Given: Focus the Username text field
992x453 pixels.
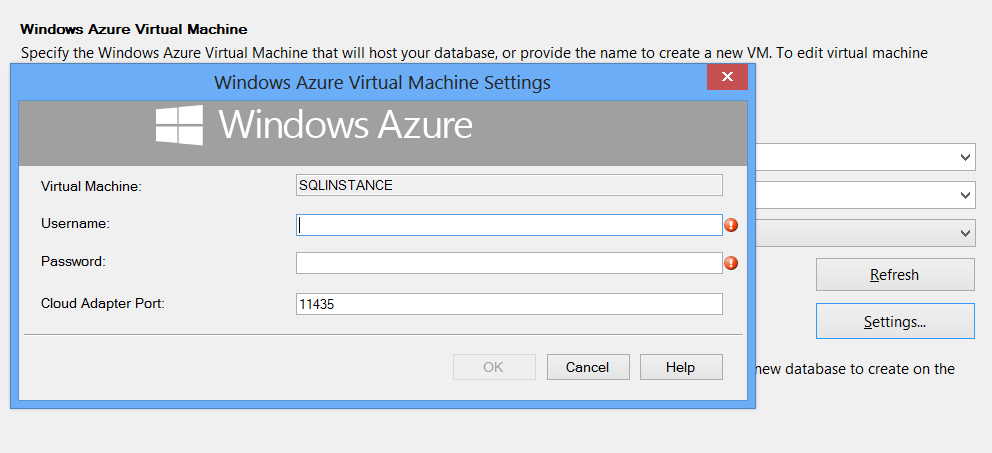Looking at the screenshot, I should coord(508,225).
